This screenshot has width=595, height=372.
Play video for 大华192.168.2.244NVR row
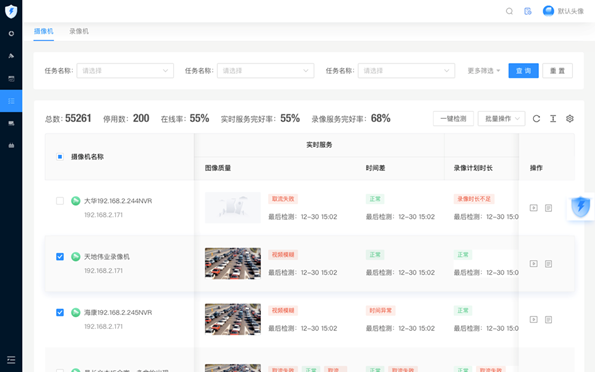(x=534, y=208)
